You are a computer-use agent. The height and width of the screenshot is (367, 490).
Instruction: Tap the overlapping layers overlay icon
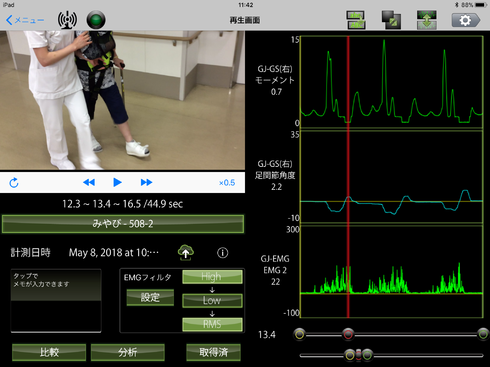[391, 20]
